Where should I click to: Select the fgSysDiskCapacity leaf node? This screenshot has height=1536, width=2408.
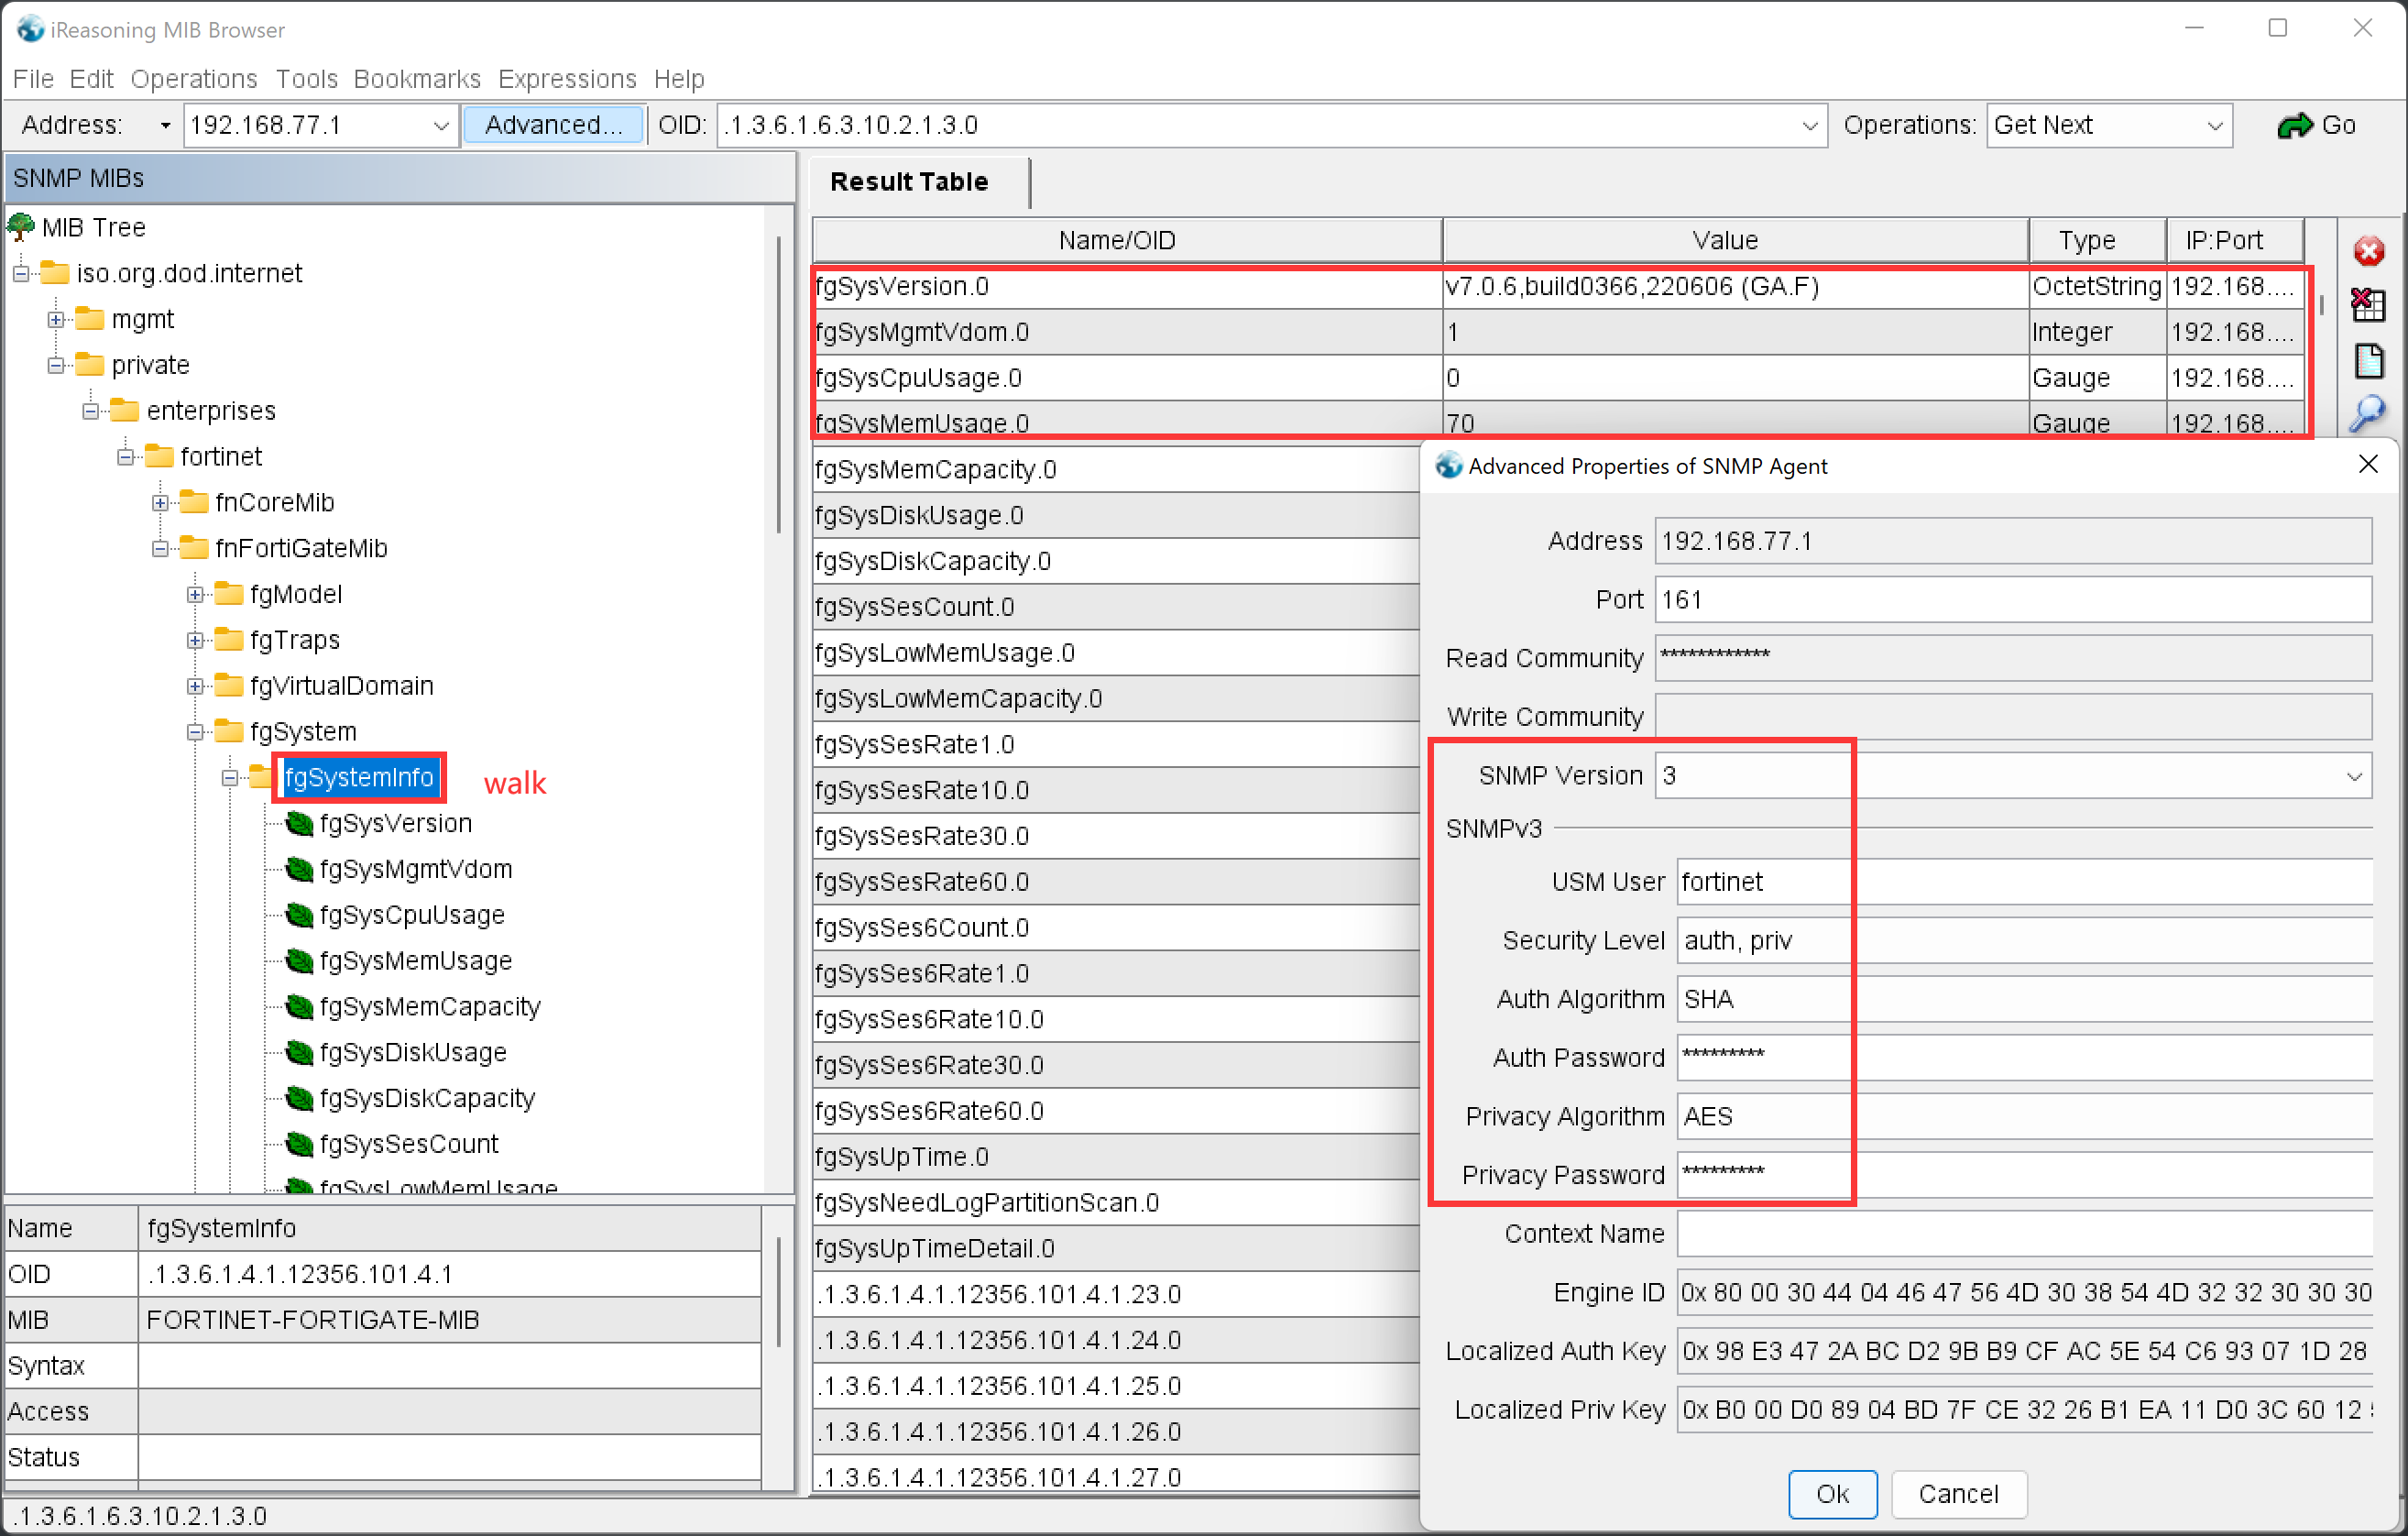[426, 1098]
